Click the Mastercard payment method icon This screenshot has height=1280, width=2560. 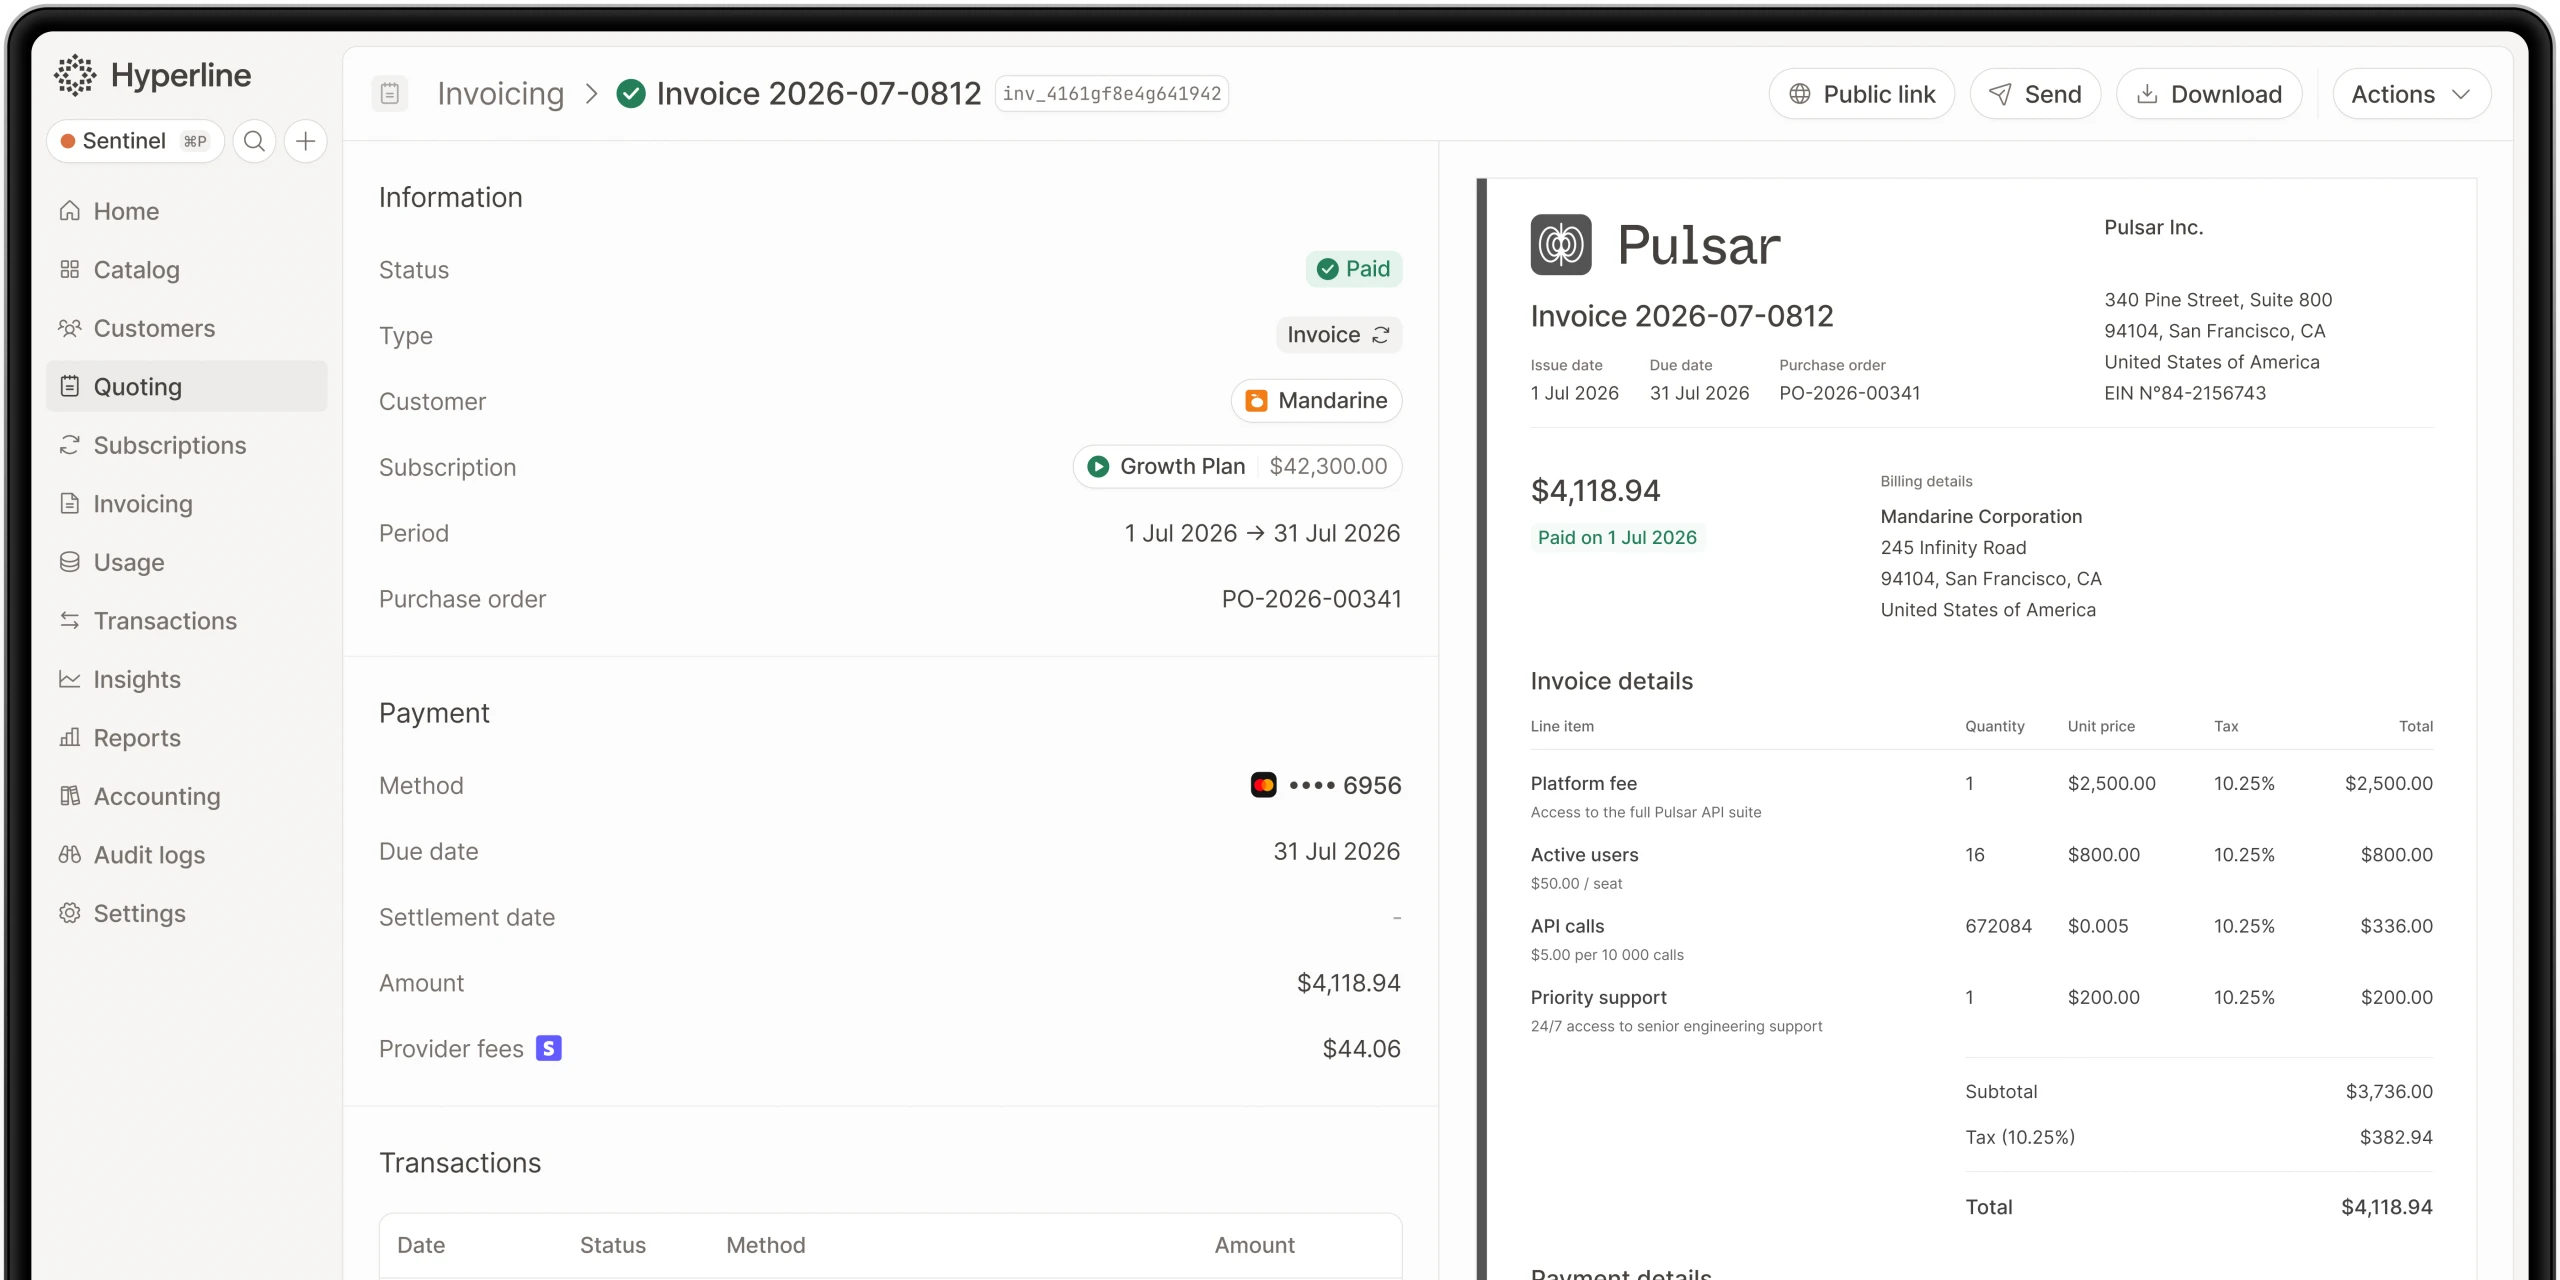click(1264, 785)
